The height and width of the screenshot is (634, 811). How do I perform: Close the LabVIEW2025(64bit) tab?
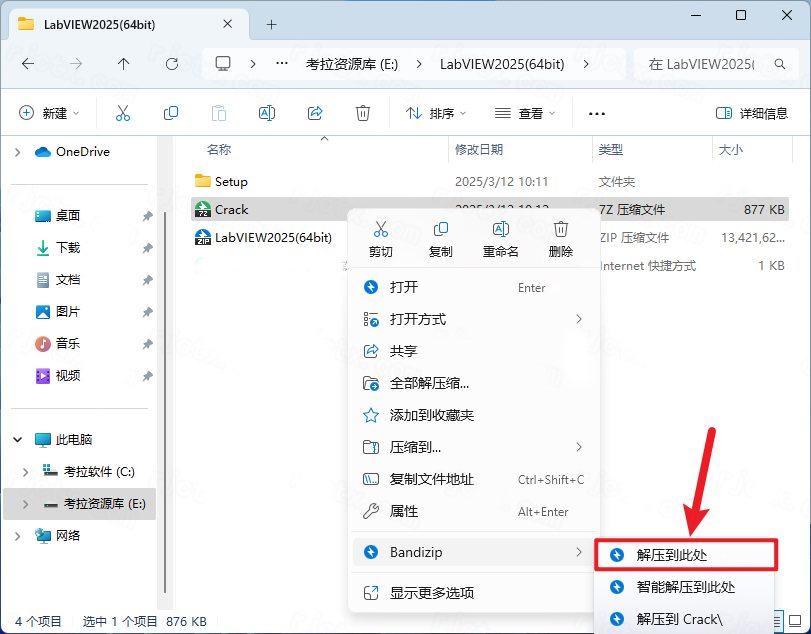pos(228,24)
